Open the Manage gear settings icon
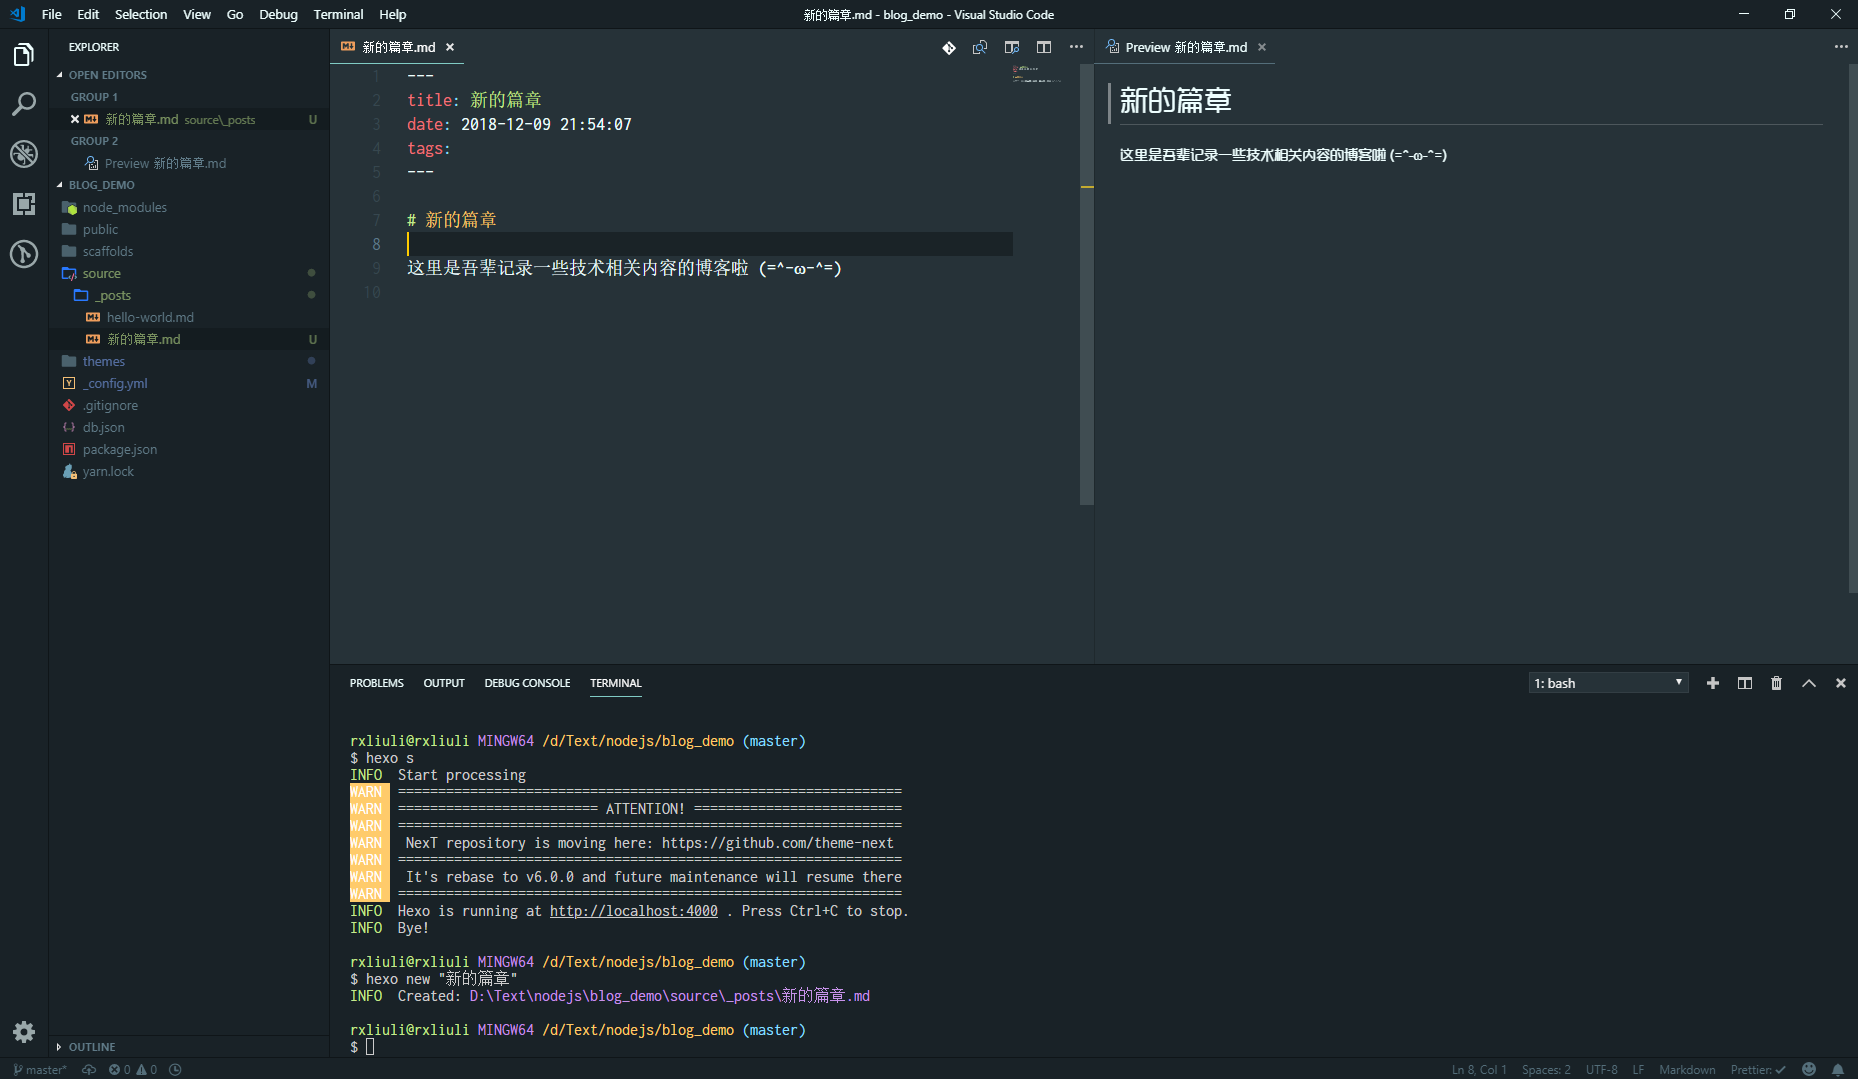Image resolution: width=1858 pixels, height=1079 pixels. pos(24,1032)
